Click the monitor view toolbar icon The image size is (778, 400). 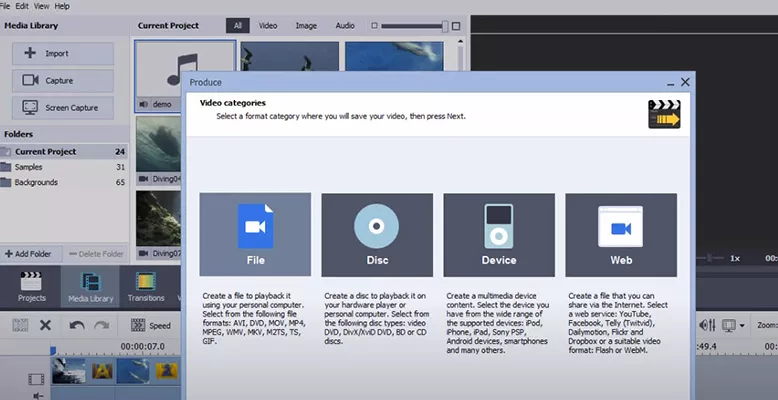(729, 326)
